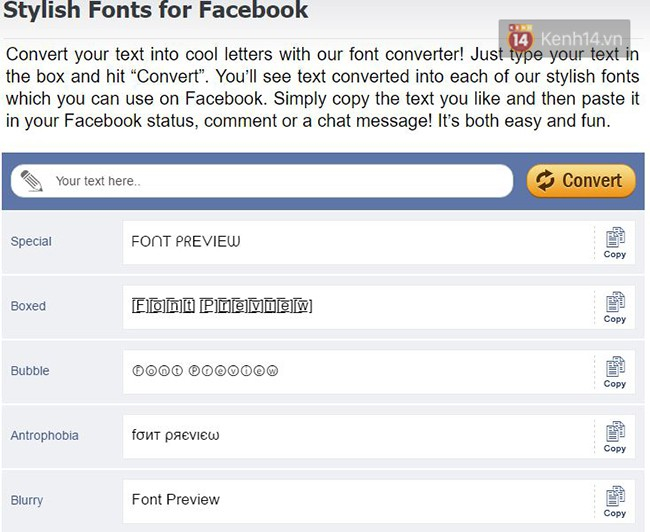This screenshot has height=532, width=650.
Task: Click the 'Bubble' style label
Action: (30, 371)
